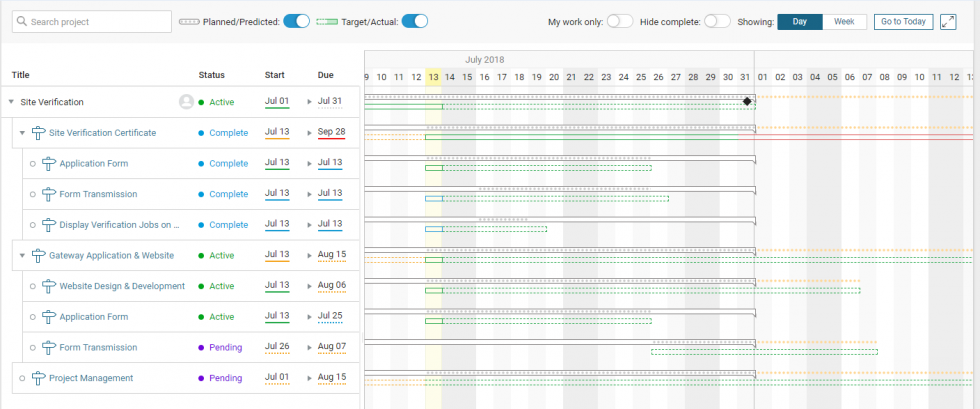Click the black diamond milestone marker

[747, 101]
